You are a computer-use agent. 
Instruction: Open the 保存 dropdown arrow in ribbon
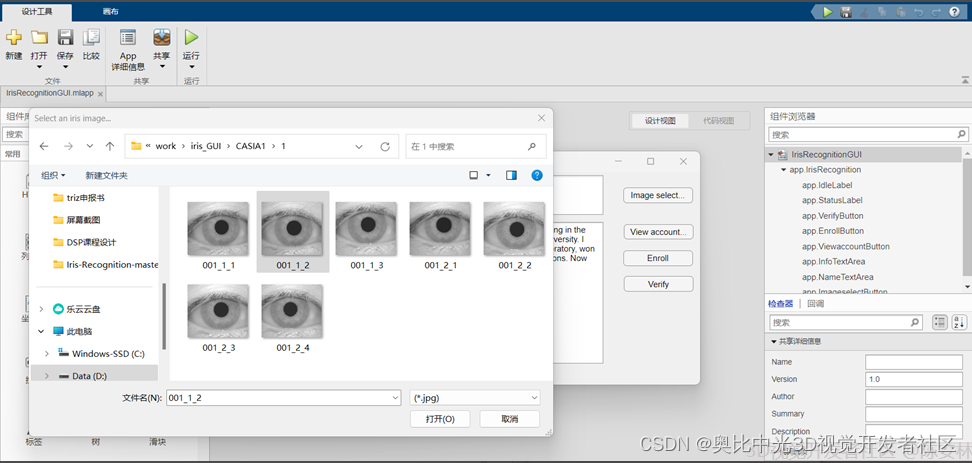point(65,67)
